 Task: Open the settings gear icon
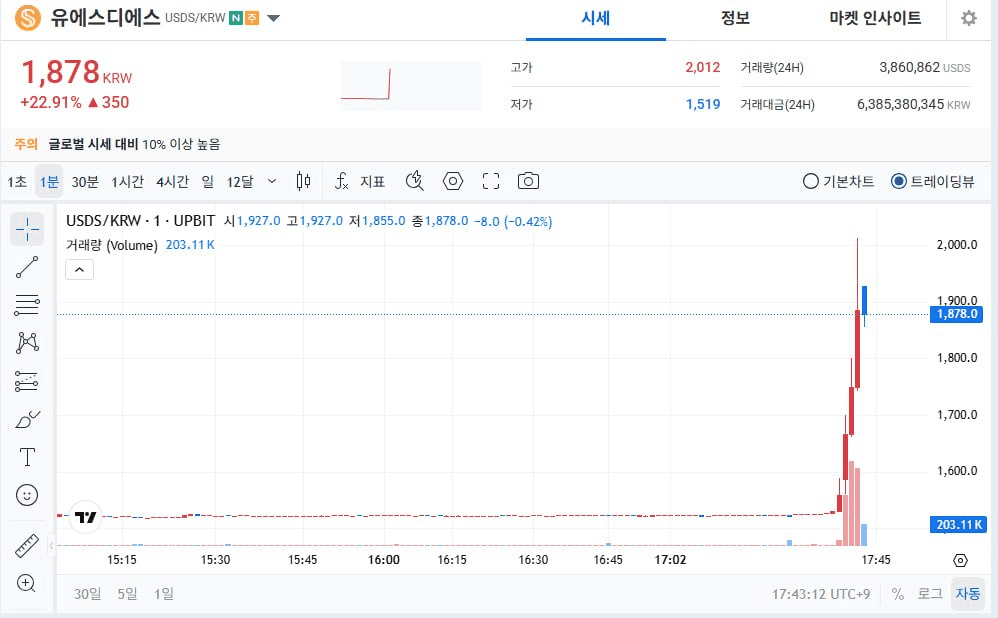(968, 19)
